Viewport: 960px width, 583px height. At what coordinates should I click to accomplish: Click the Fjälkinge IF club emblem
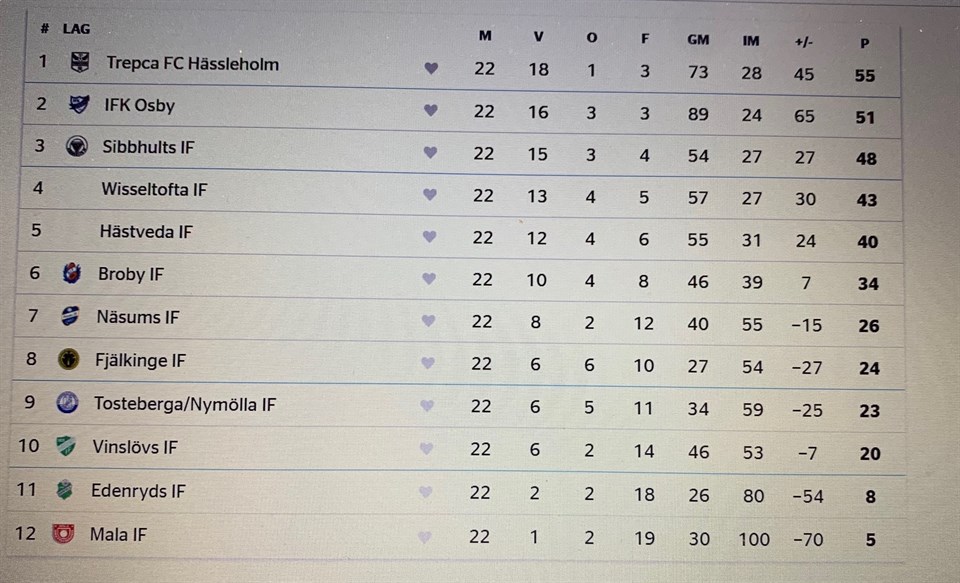tap(70, 360)
